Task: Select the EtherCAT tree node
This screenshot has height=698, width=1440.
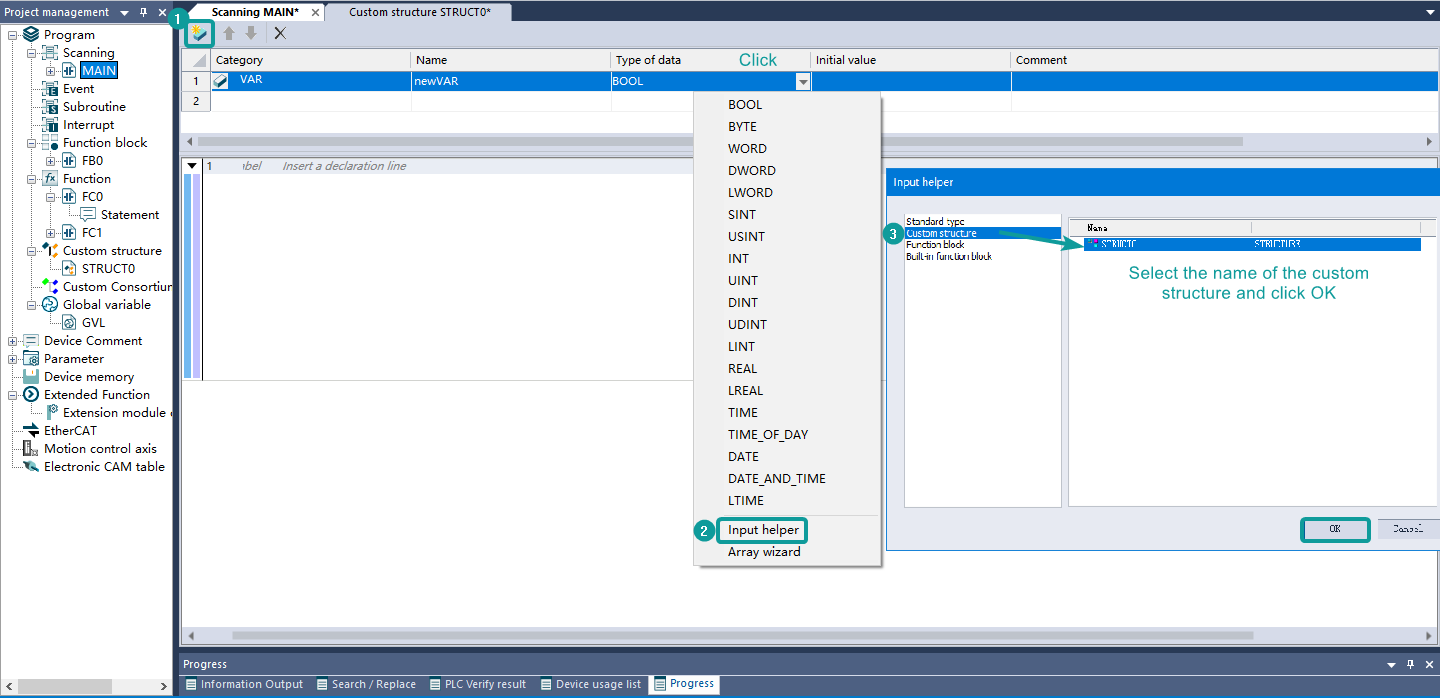Action: [x=70, y=431]
